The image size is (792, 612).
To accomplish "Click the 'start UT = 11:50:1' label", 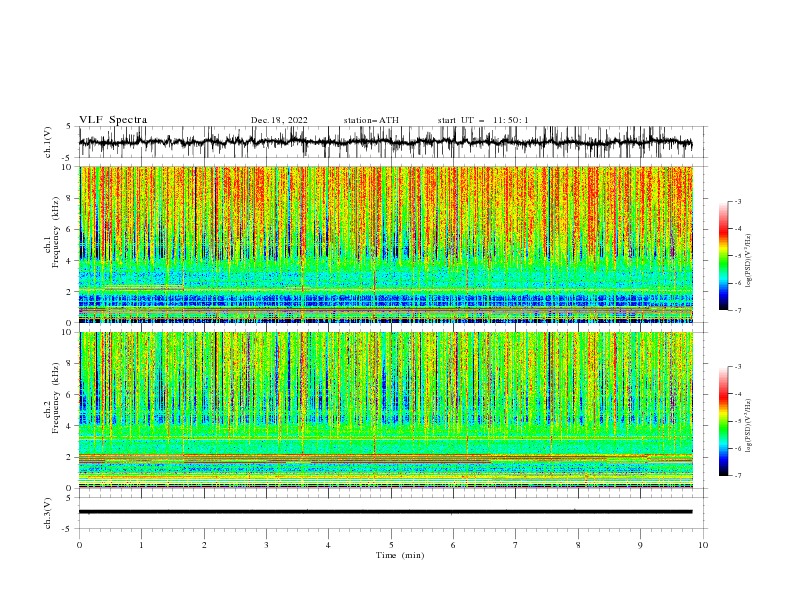I will (x=483, y=120).
